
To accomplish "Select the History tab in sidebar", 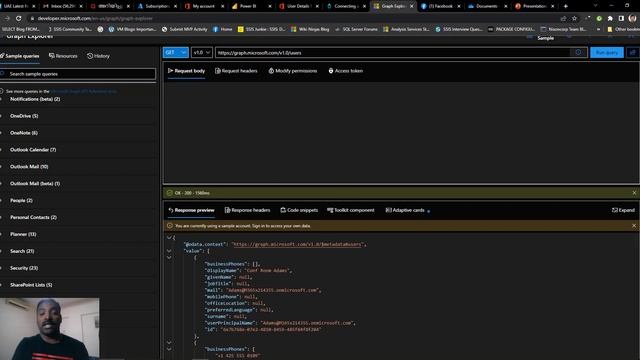I will (98, 56).
